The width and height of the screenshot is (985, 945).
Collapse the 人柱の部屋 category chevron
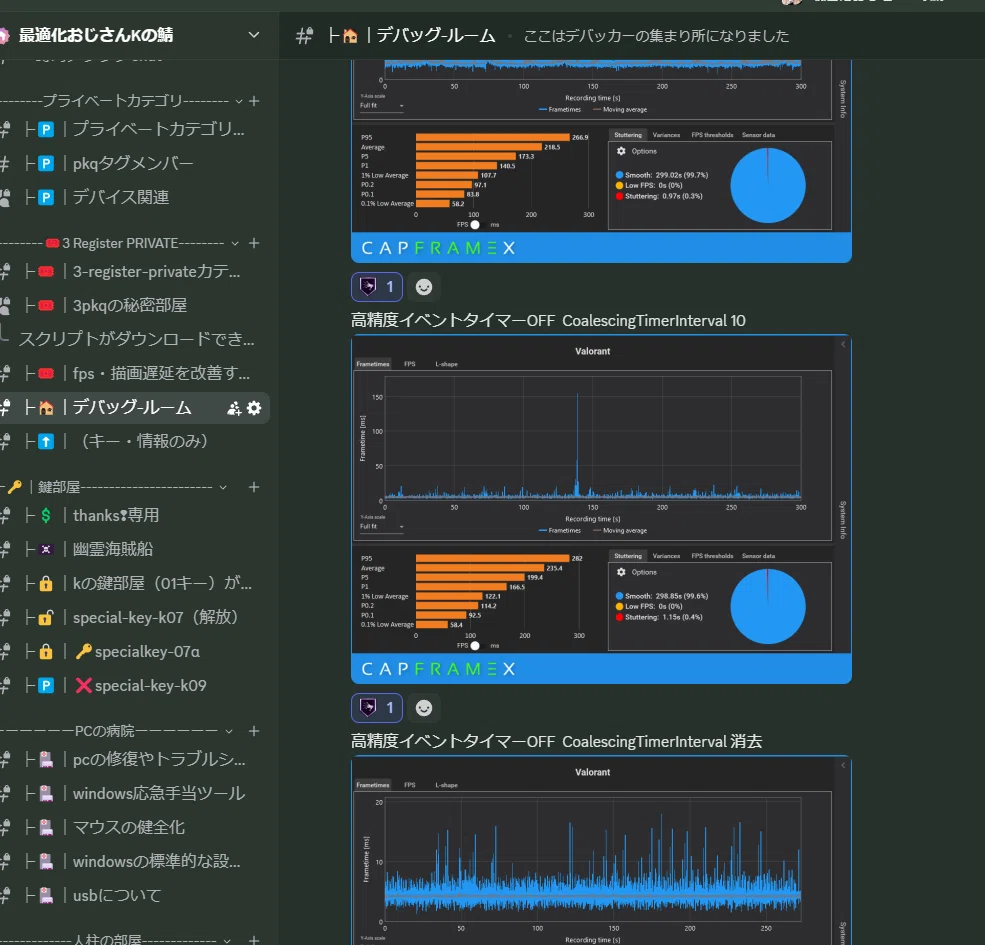tap(227, 941)
